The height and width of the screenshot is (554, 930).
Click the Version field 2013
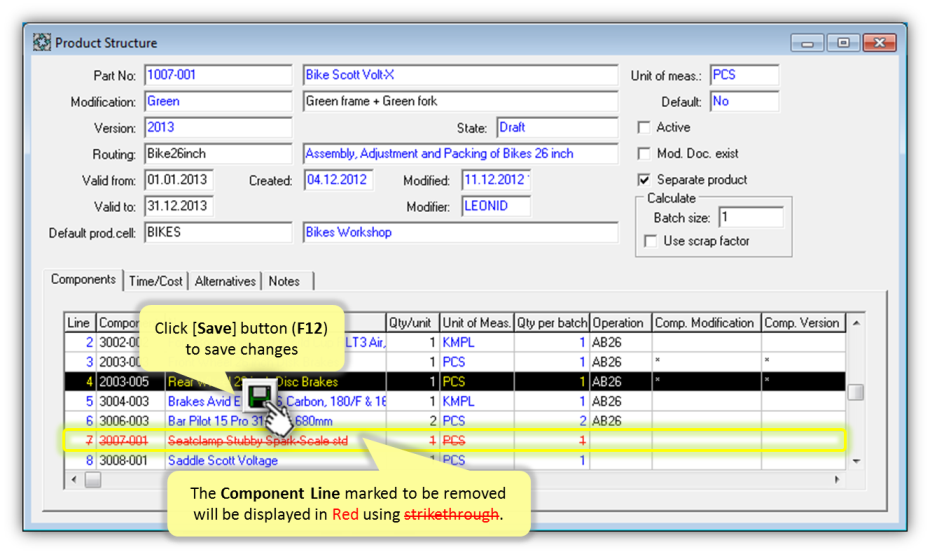tap(218, 128)
